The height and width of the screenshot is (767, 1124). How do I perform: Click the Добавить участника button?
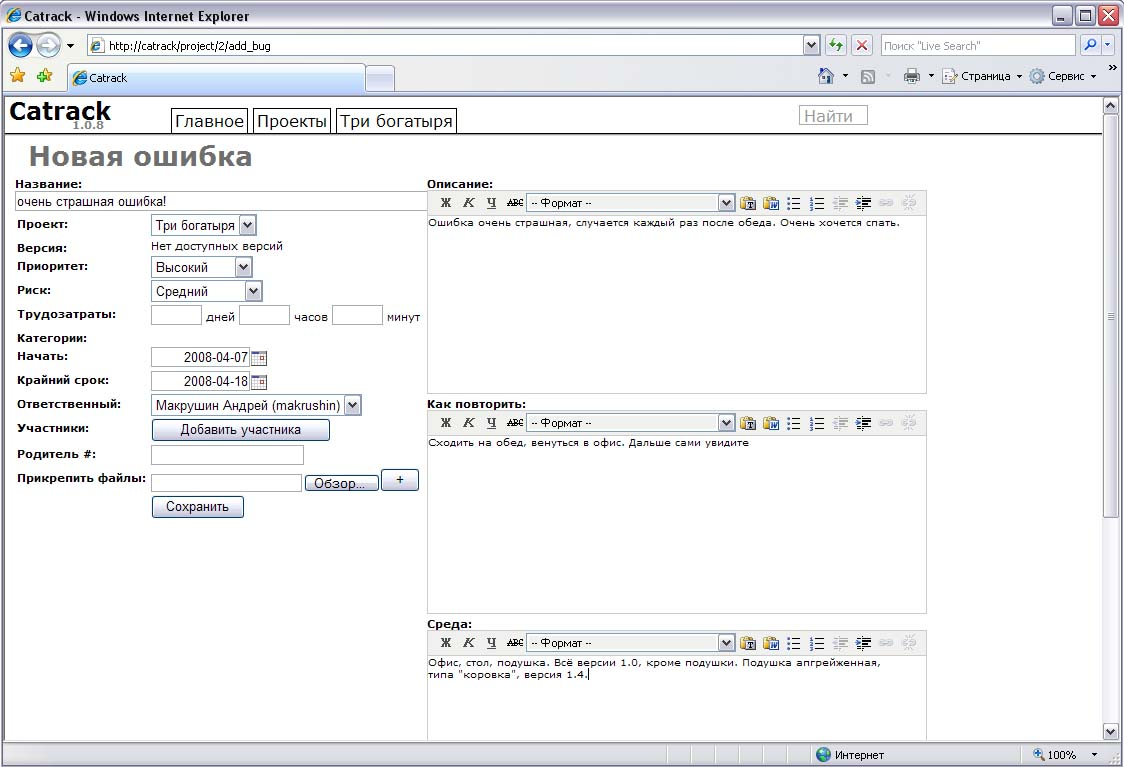tap(241, 430)
